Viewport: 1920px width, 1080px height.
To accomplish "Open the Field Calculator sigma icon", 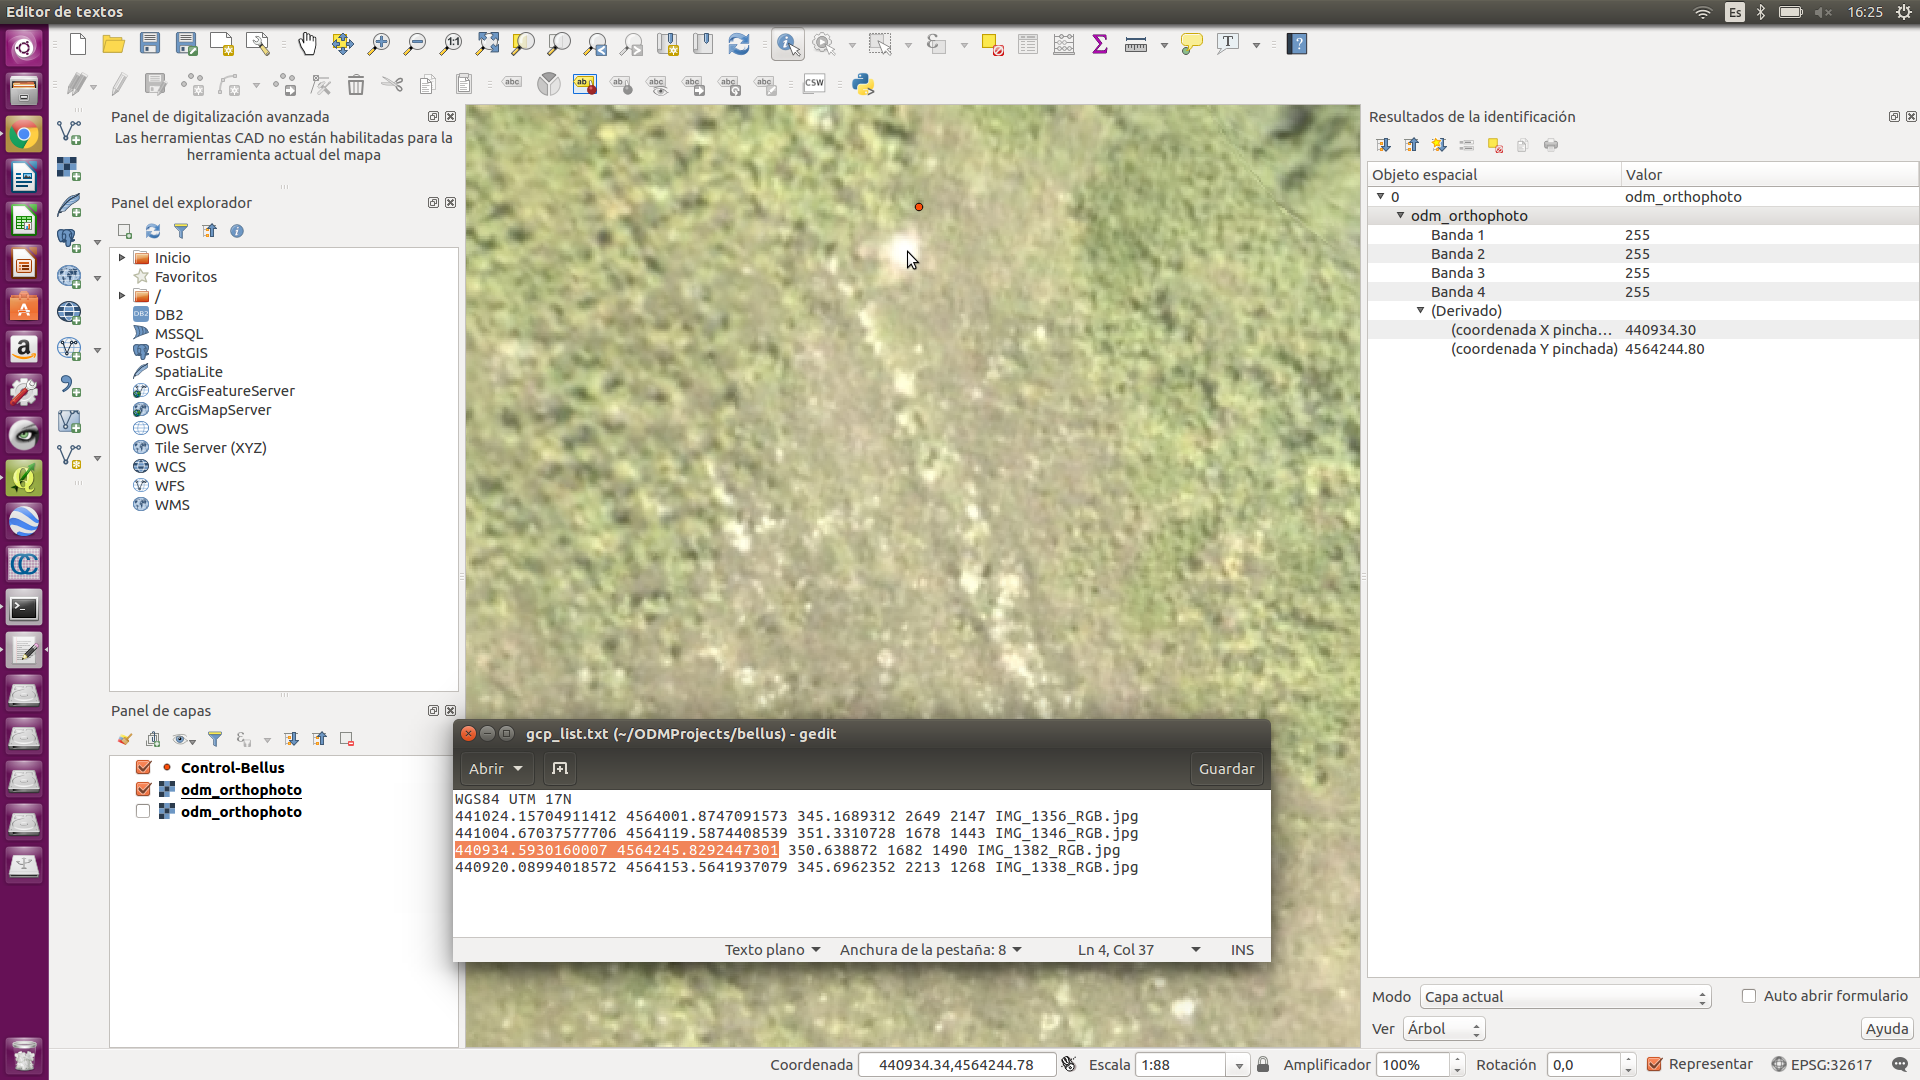I will (x=1100, y=44).
